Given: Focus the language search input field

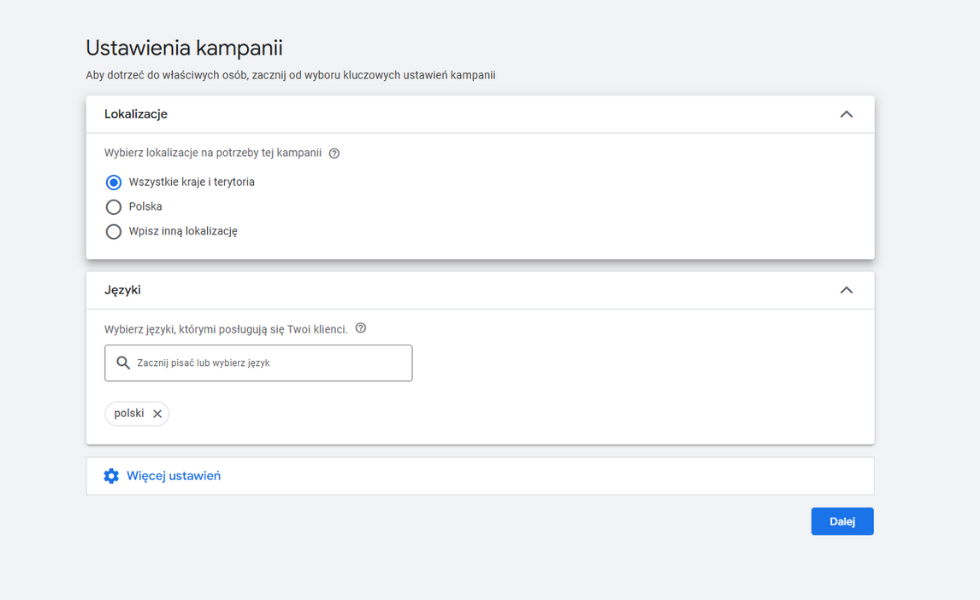Looking at the screenshot, I should pyautogui.click(x=270, y=363).
